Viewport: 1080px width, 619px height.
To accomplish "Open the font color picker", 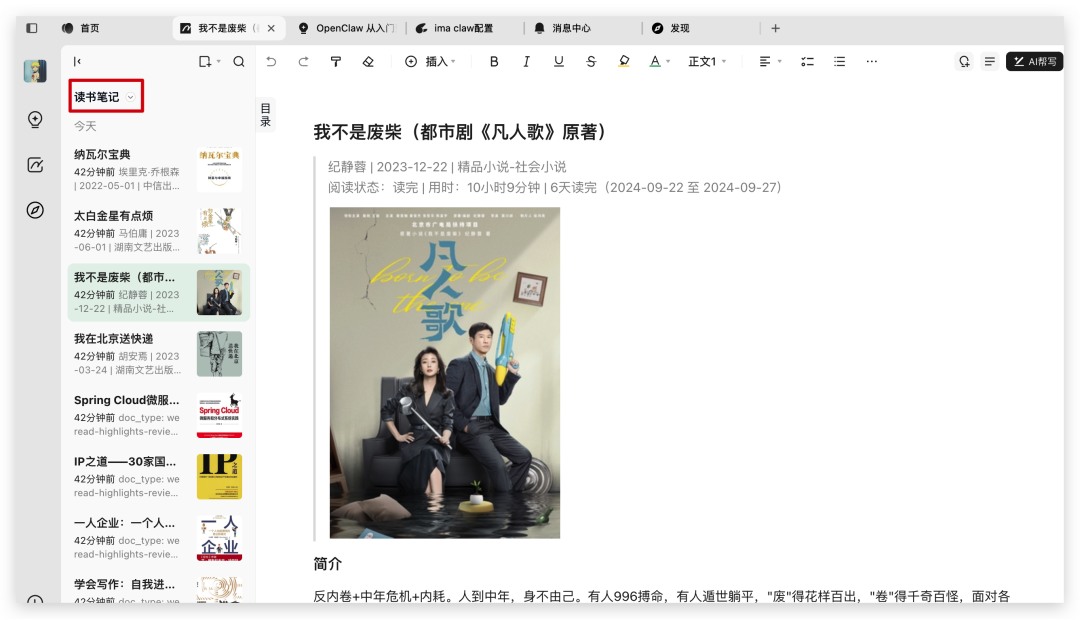I will (657, 61).
